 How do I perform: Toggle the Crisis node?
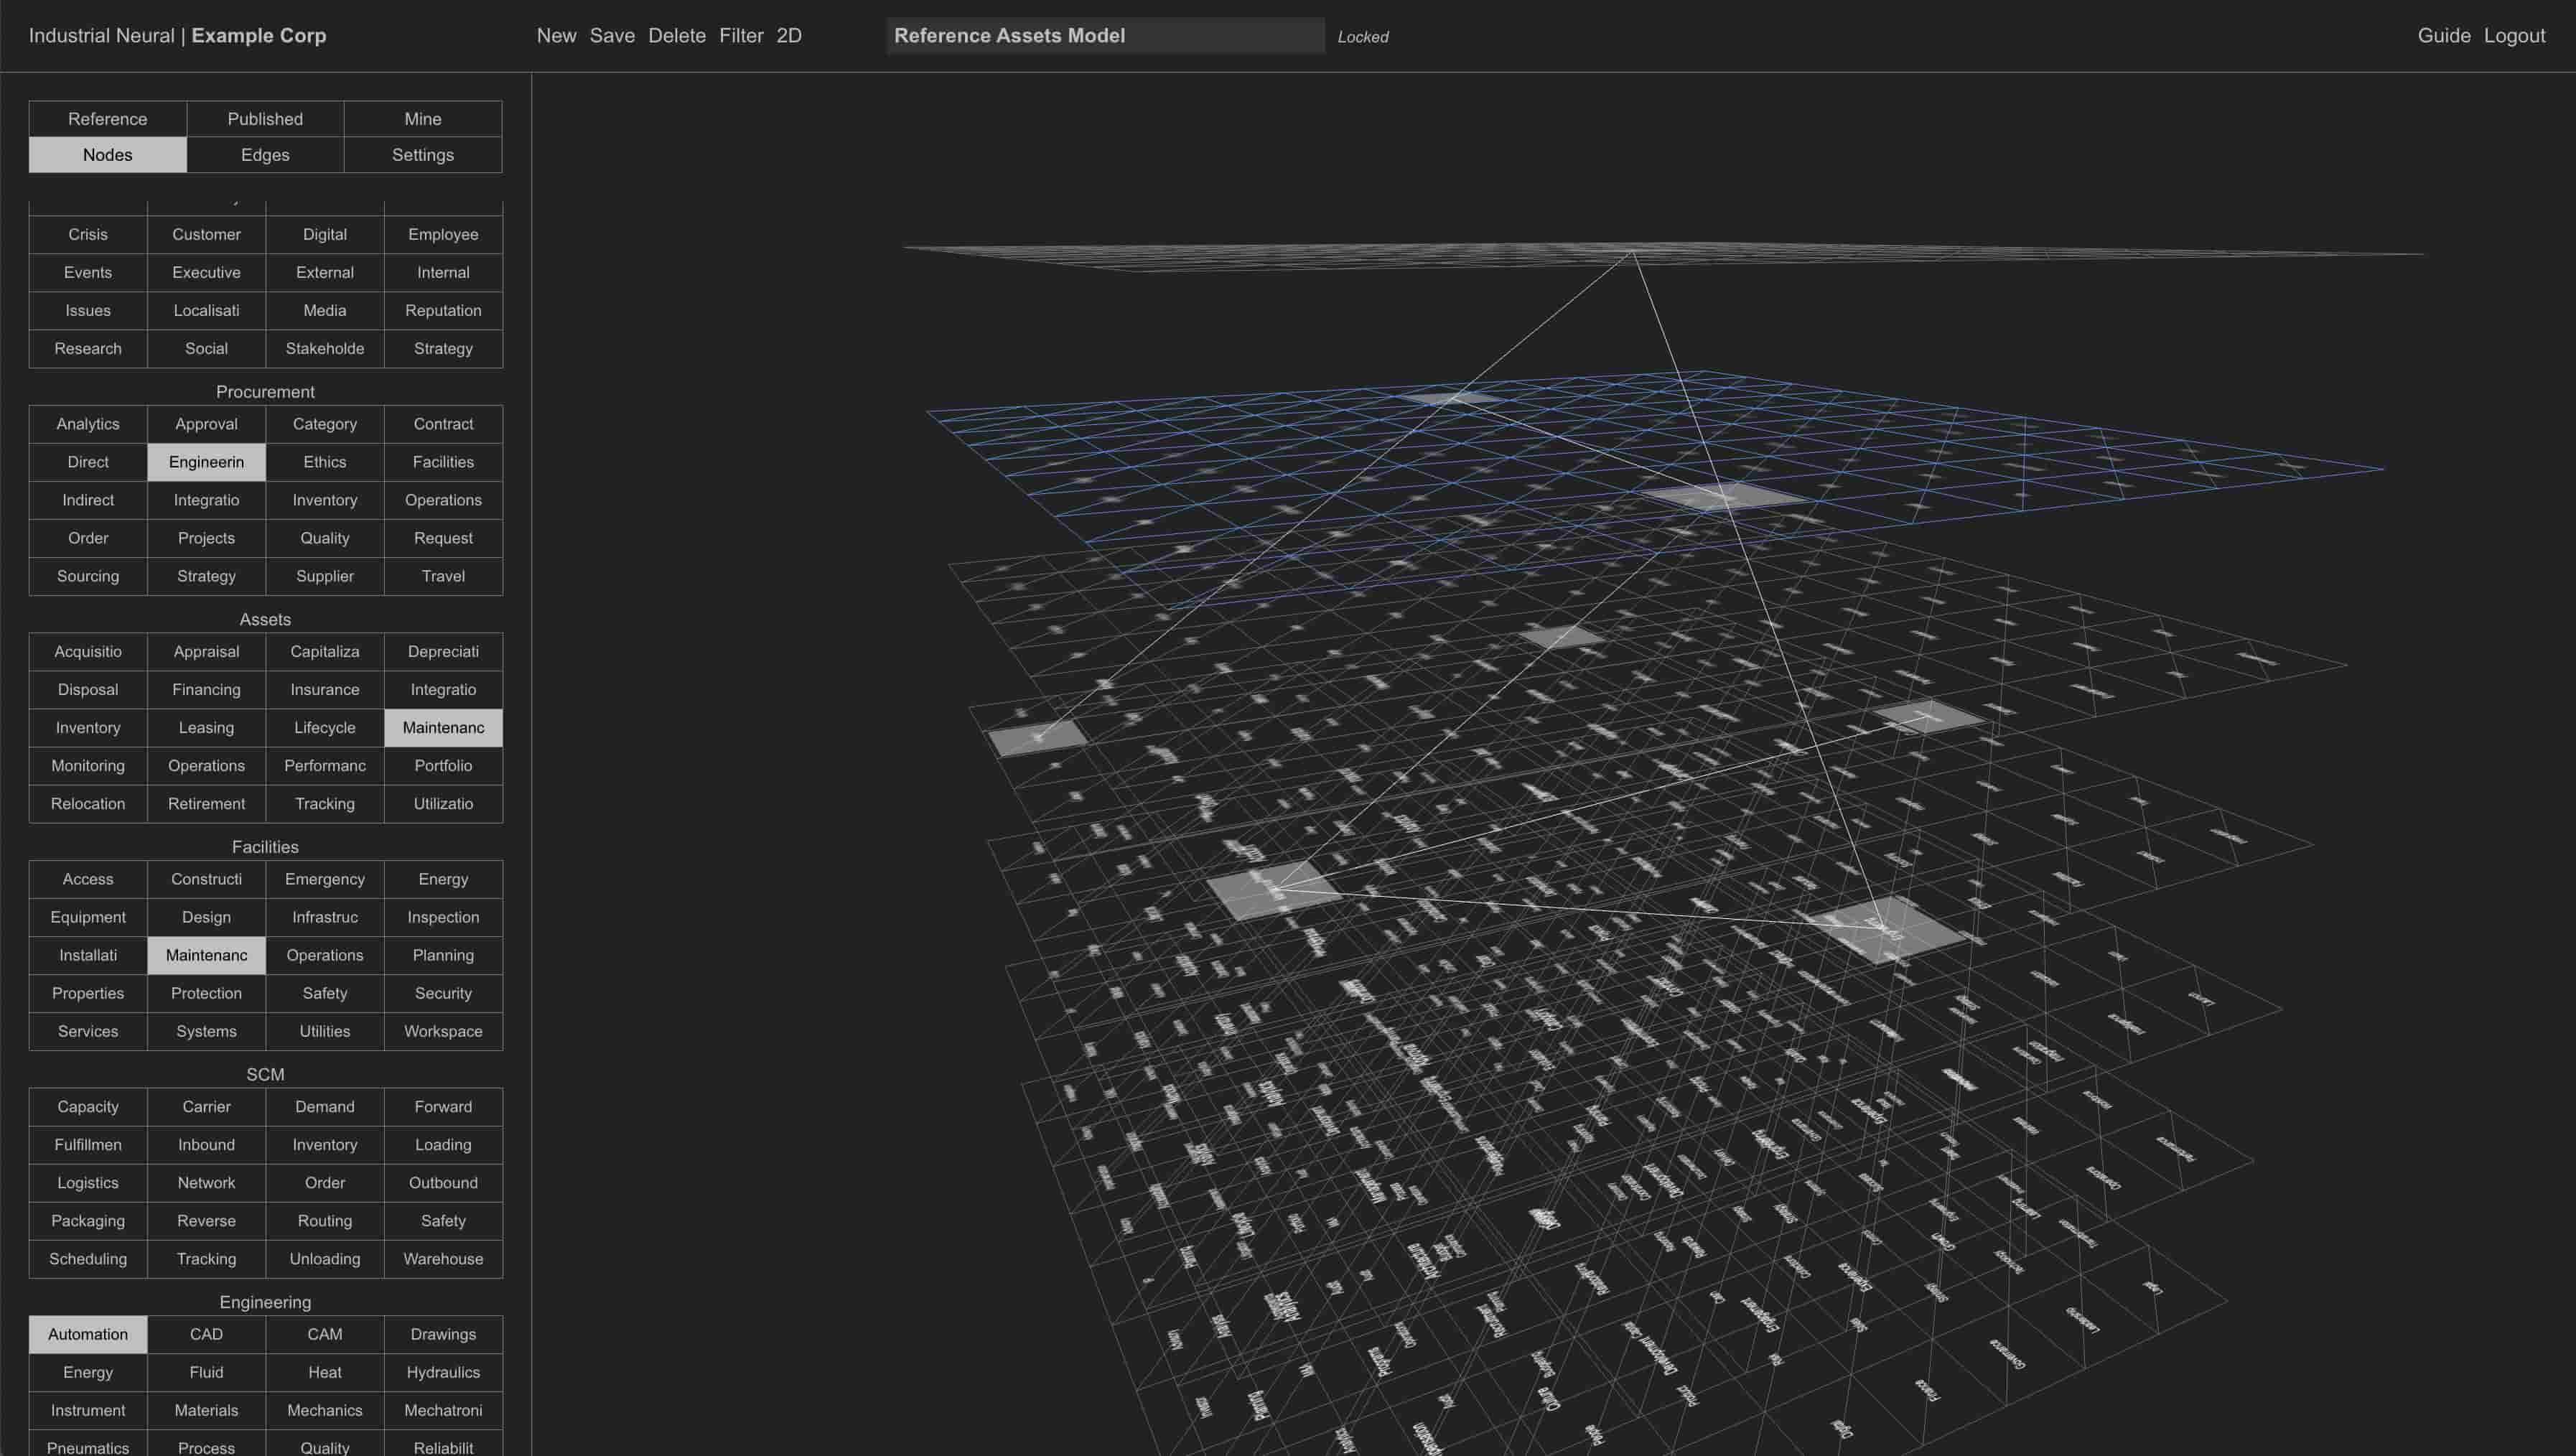click(x=88, y=234)
